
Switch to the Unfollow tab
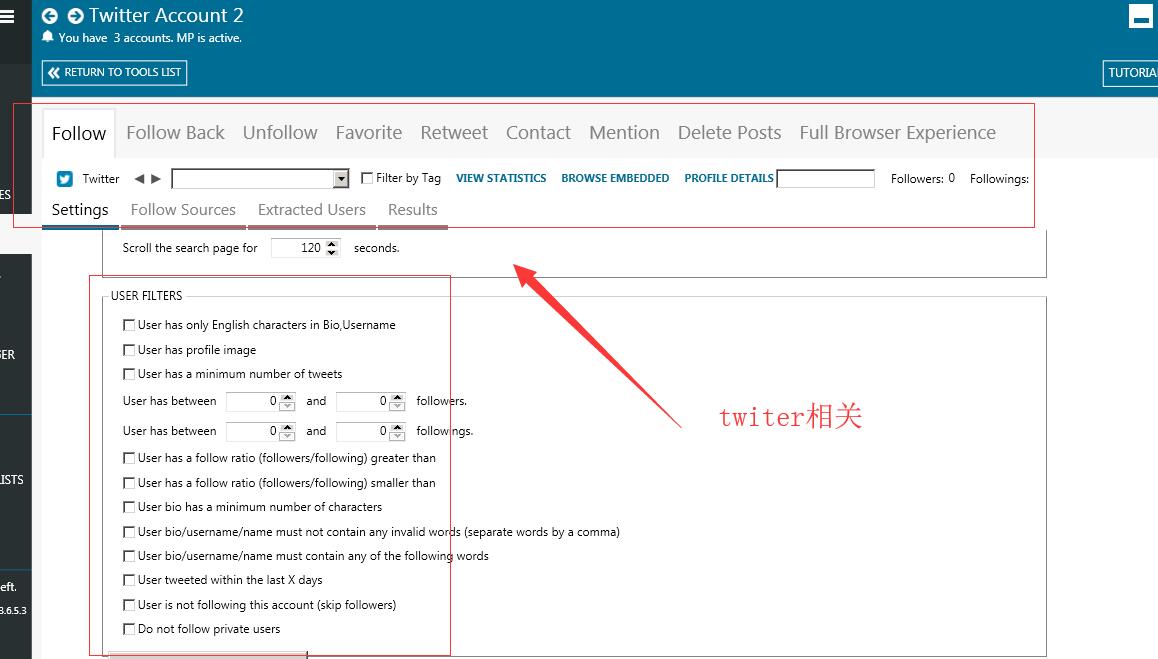pos(280,133)
